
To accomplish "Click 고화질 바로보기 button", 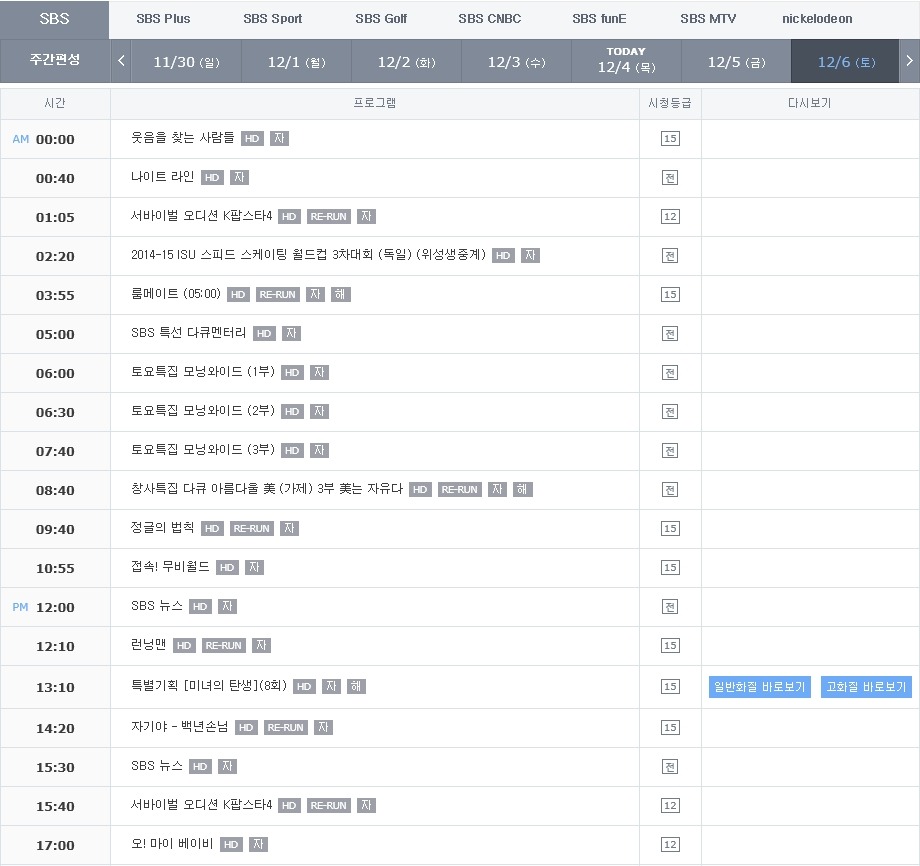I will tap(866, 686).
